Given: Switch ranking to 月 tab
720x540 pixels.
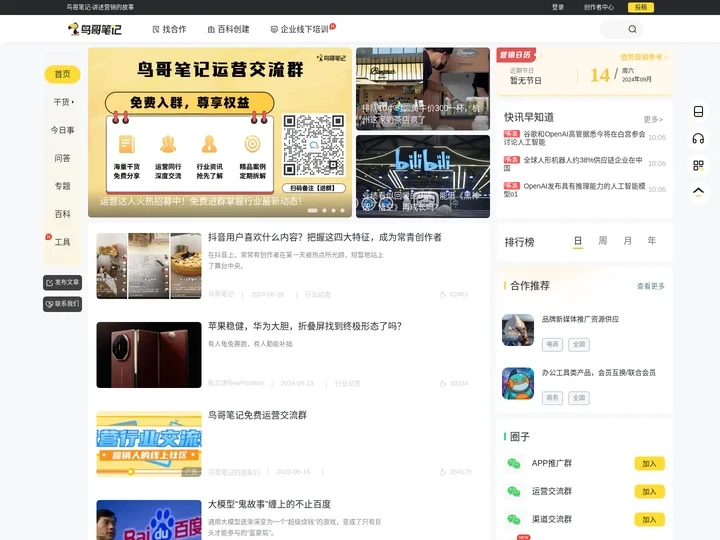Looking at the screenshot, I should 627,241.
